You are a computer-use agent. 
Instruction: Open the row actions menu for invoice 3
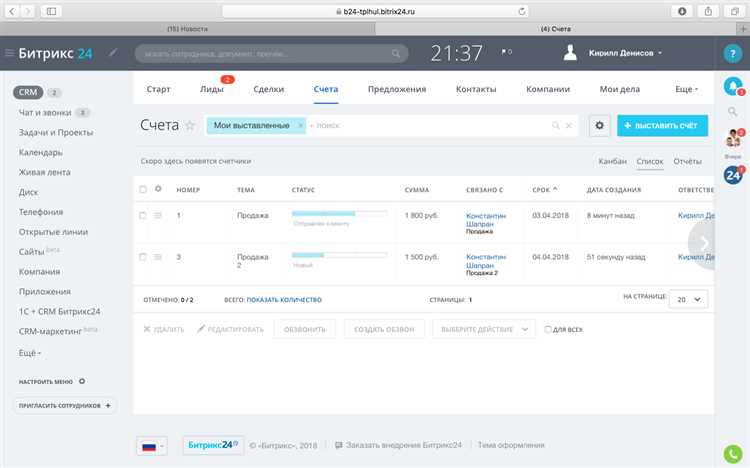pyautogui.click(x=158, y=257)
